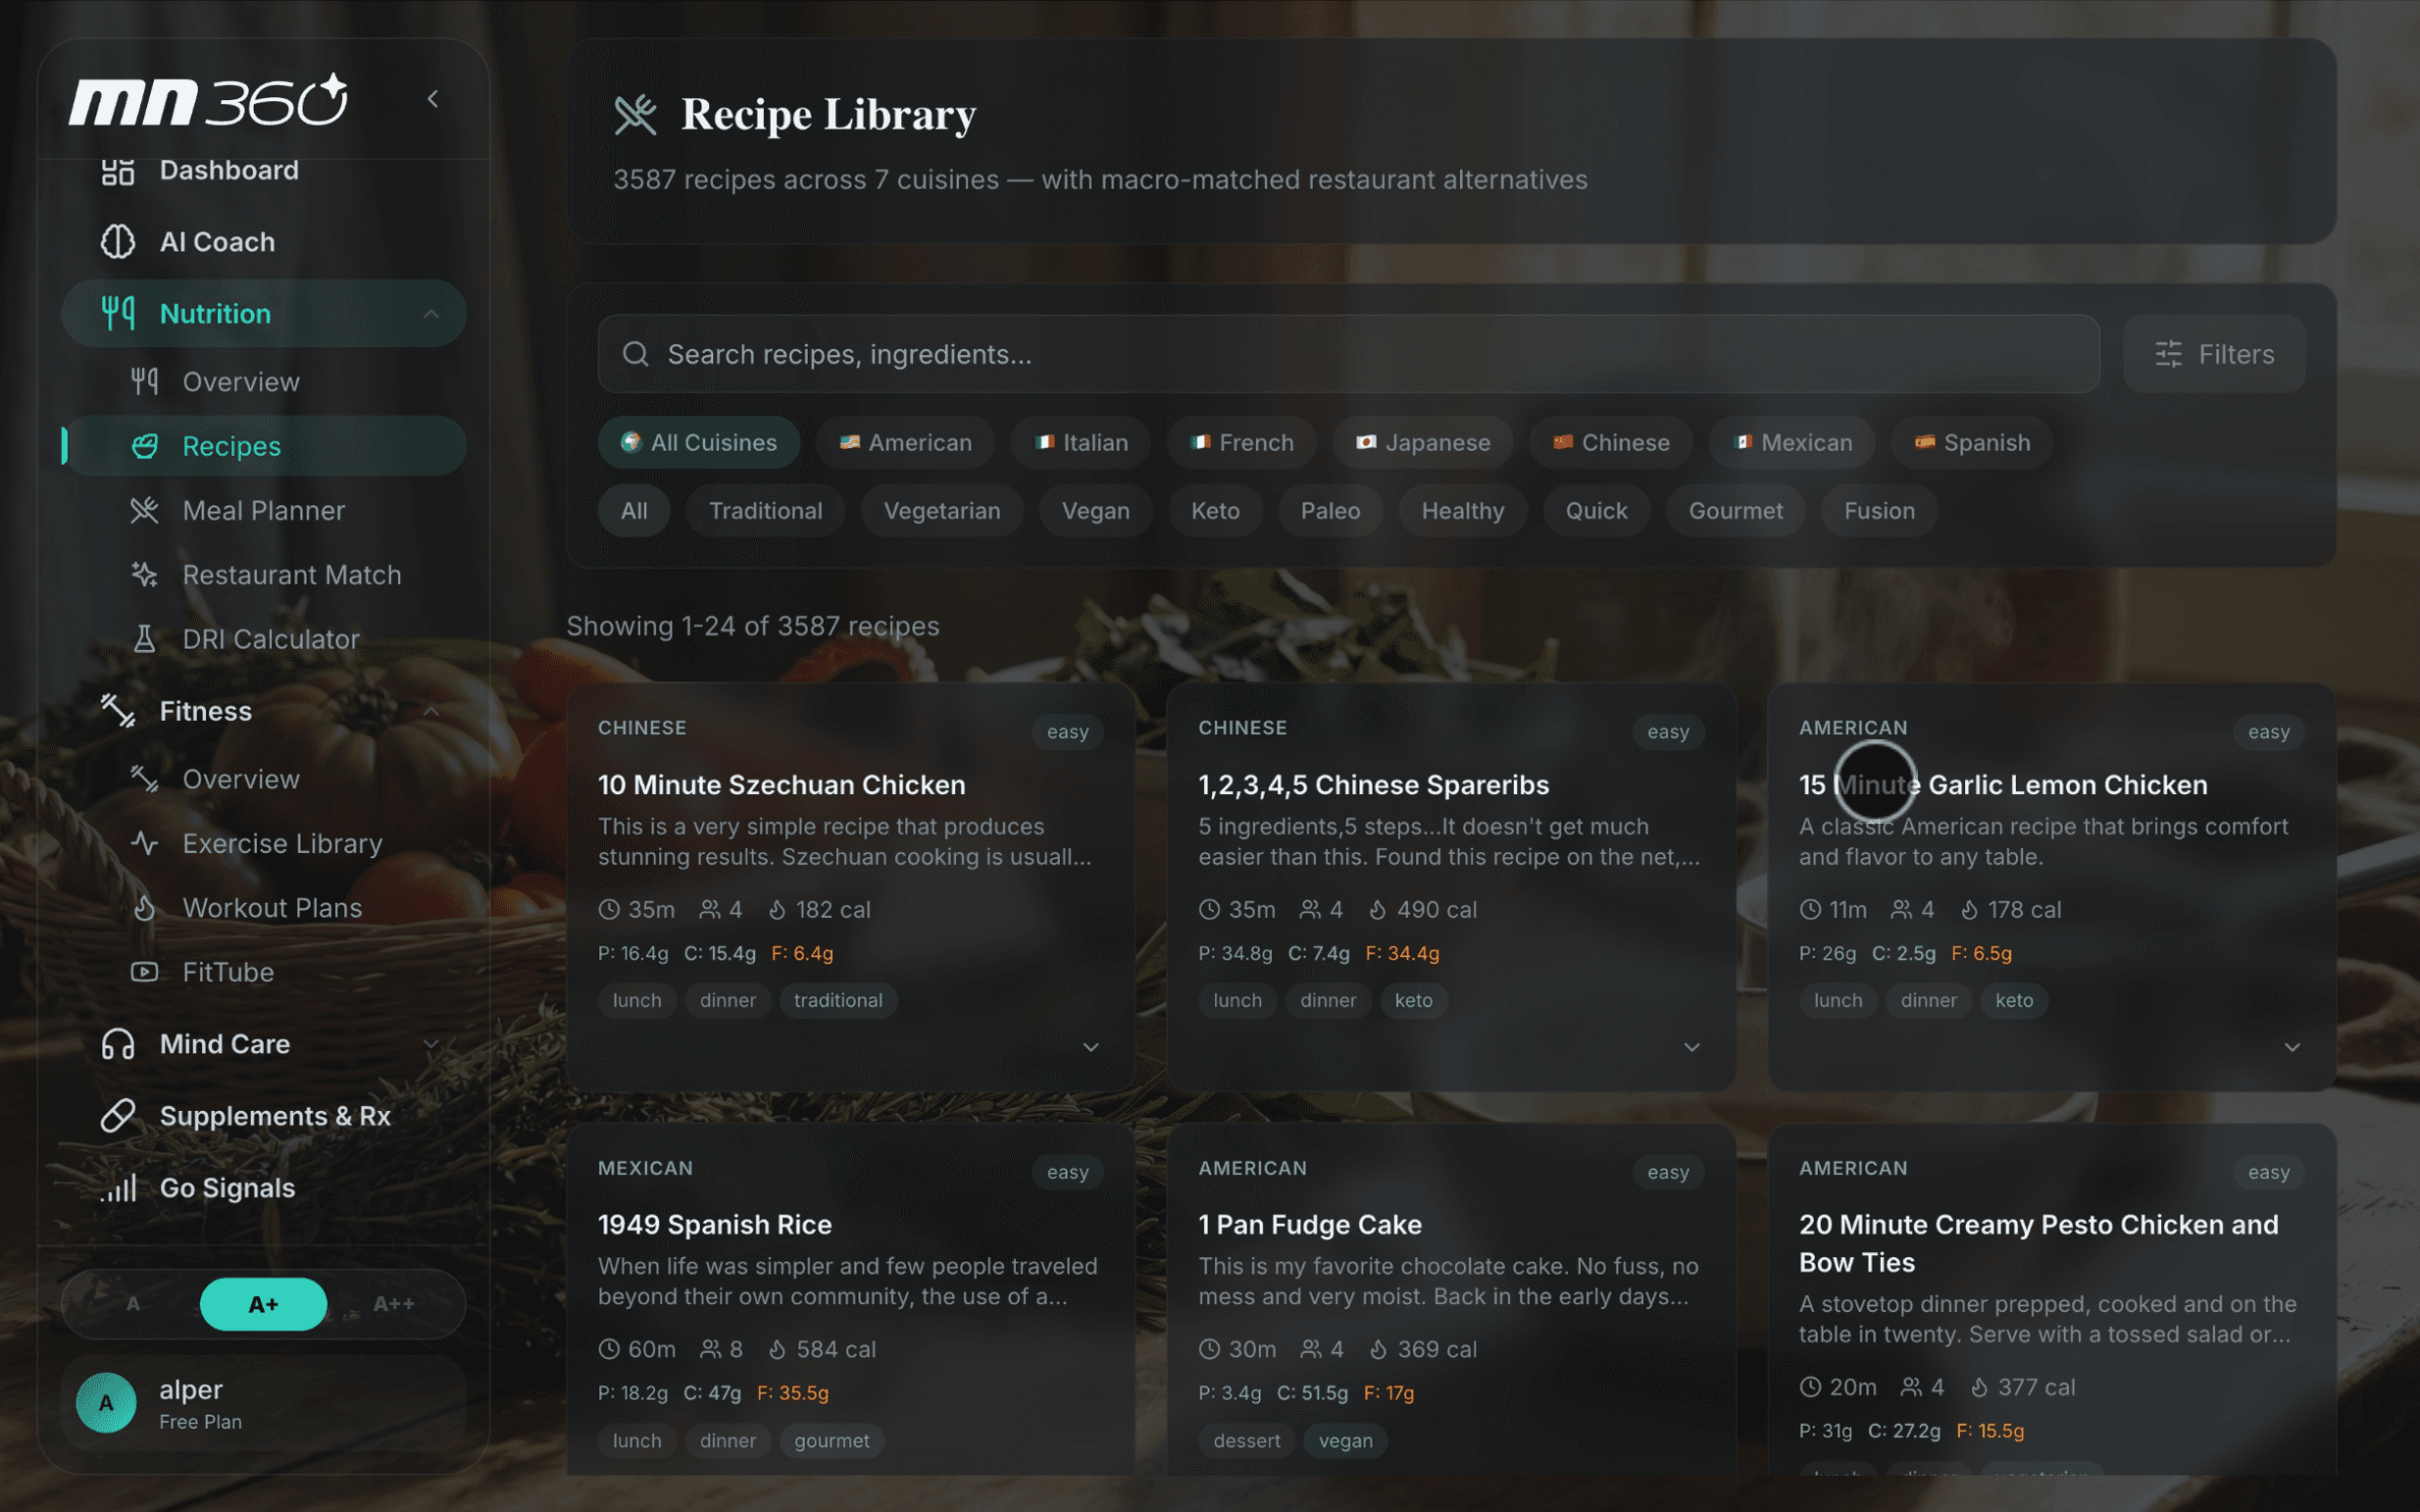The height and width of the screenshot is (1512, 2420).
Task: Open Restaurant Match sparkle icon
Action: (144, 575)
